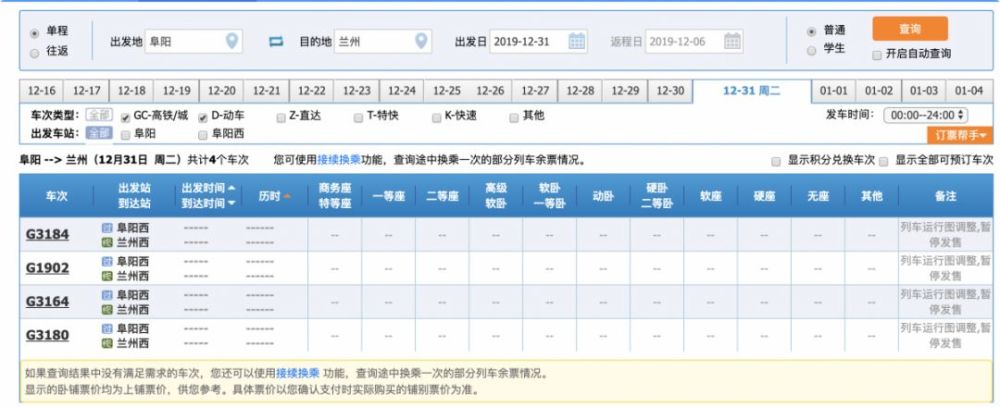This screenshot has width=1000, height=407.
Task: Click 全部 button for departure stations
Action: [x=99, y=133]
